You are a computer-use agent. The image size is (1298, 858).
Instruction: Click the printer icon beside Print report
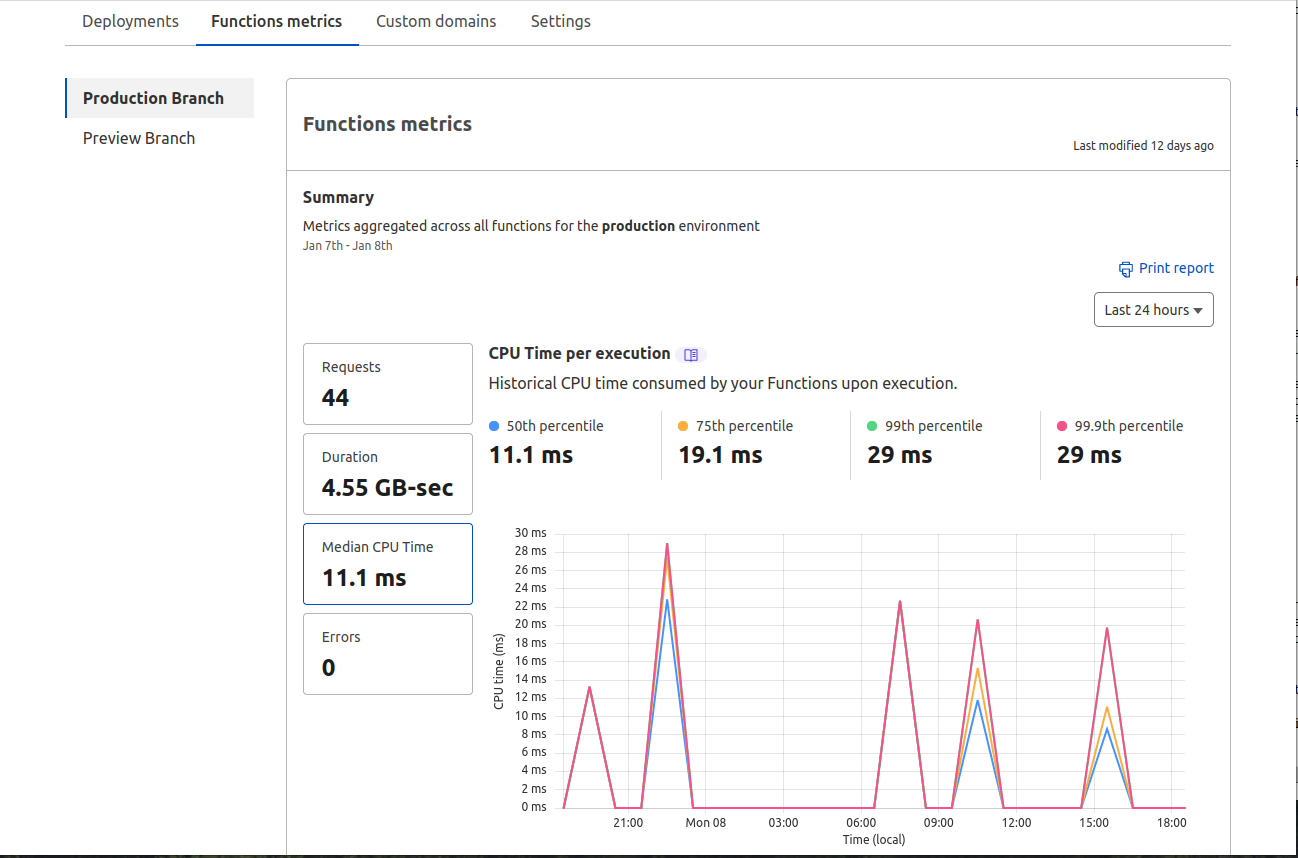tap(1124, 268)
